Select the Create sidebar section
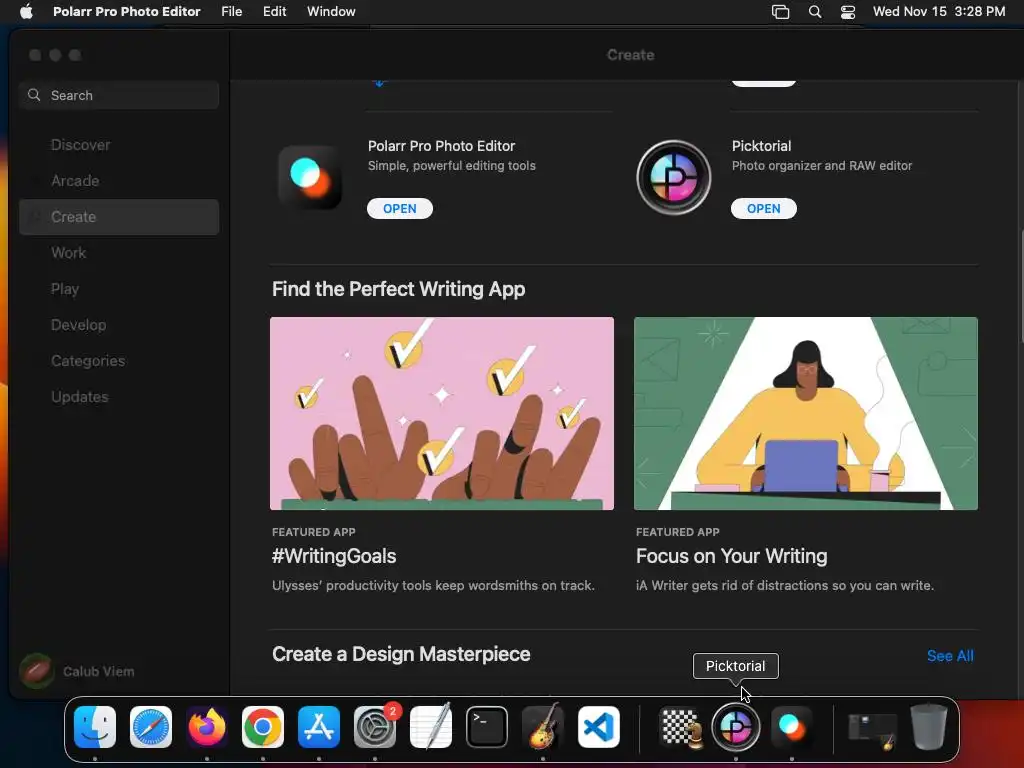 tap(119, 217)
